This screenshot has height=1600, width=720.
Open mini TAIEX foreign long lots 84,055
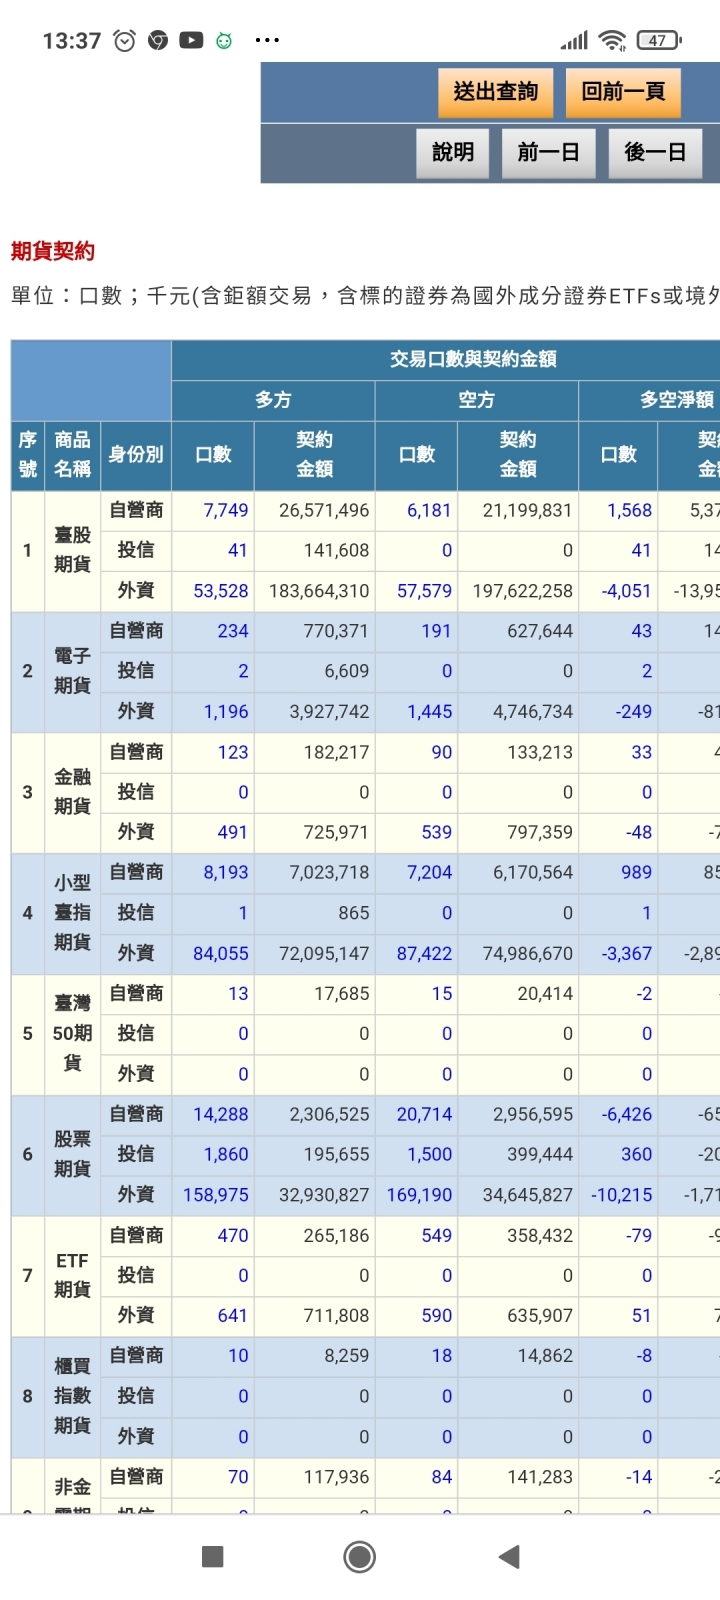[x=221, y=954]
